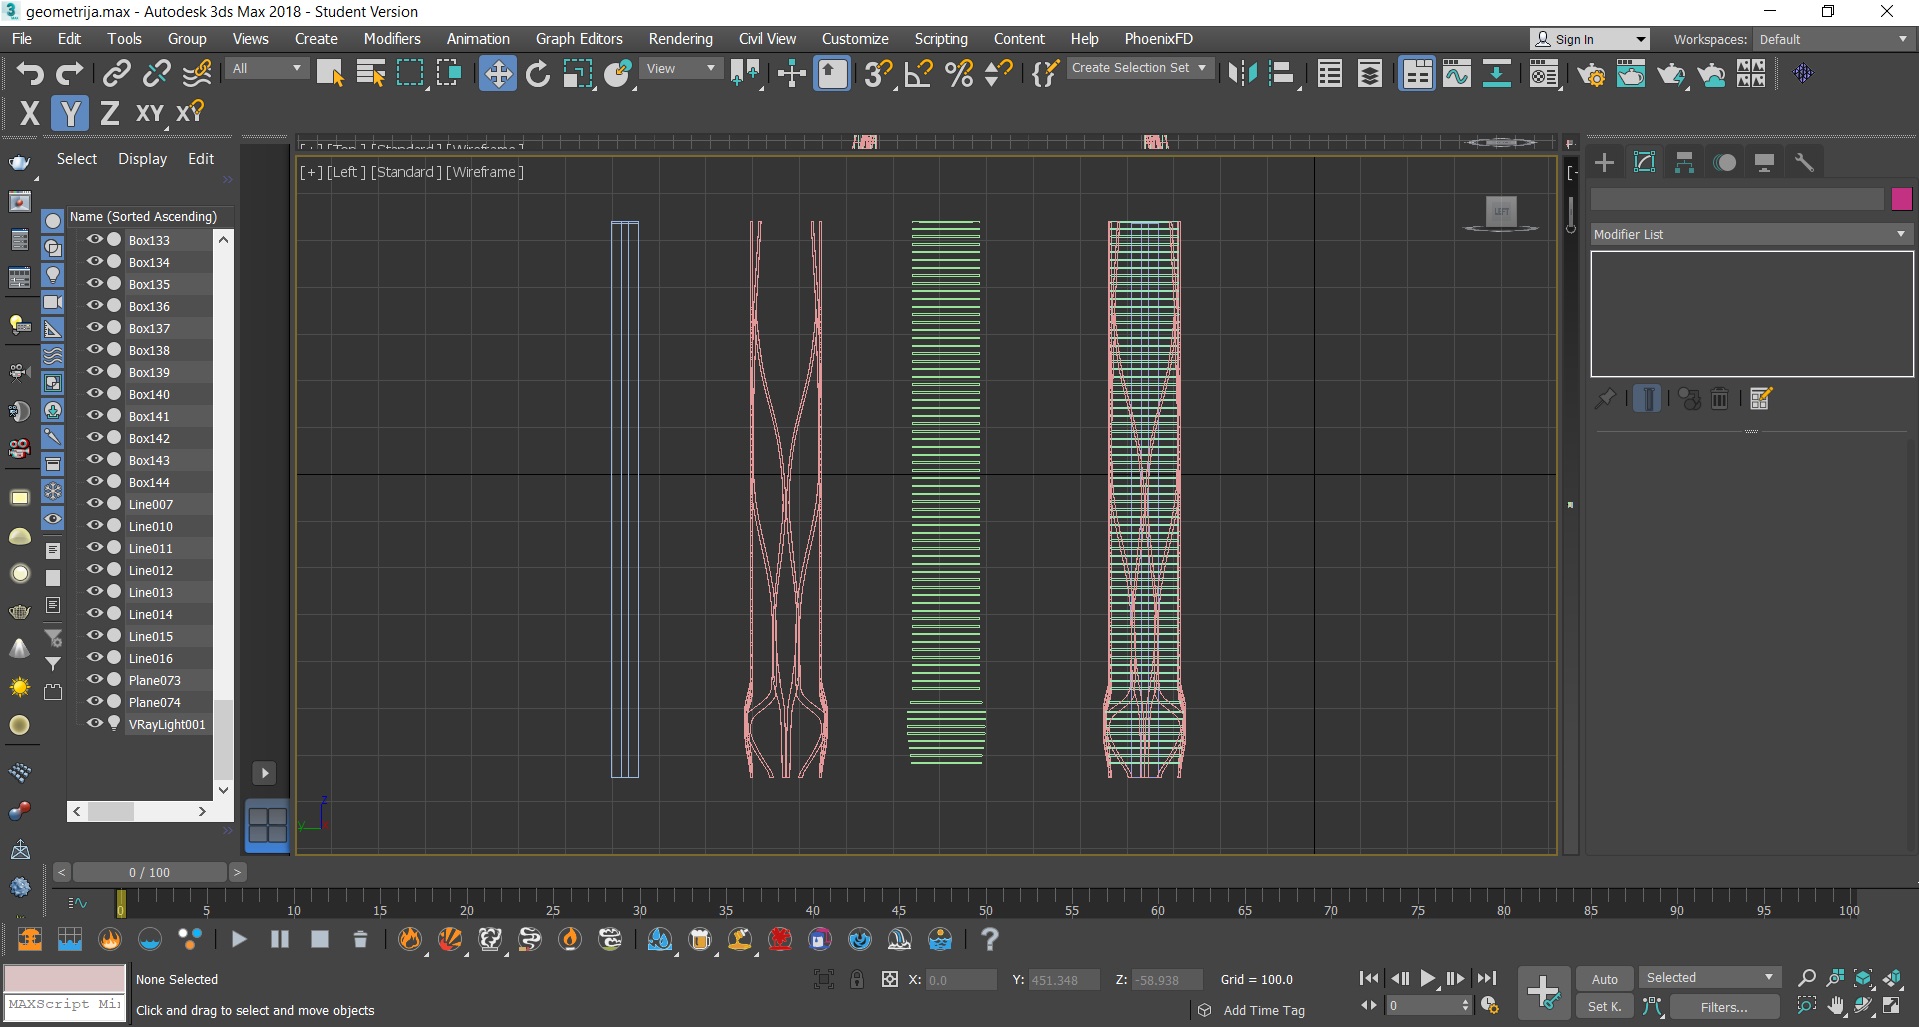Viewport: 1919px width, 1027px height.
Task: Toggle visibility eye of Box133
Action: point(95,239)
